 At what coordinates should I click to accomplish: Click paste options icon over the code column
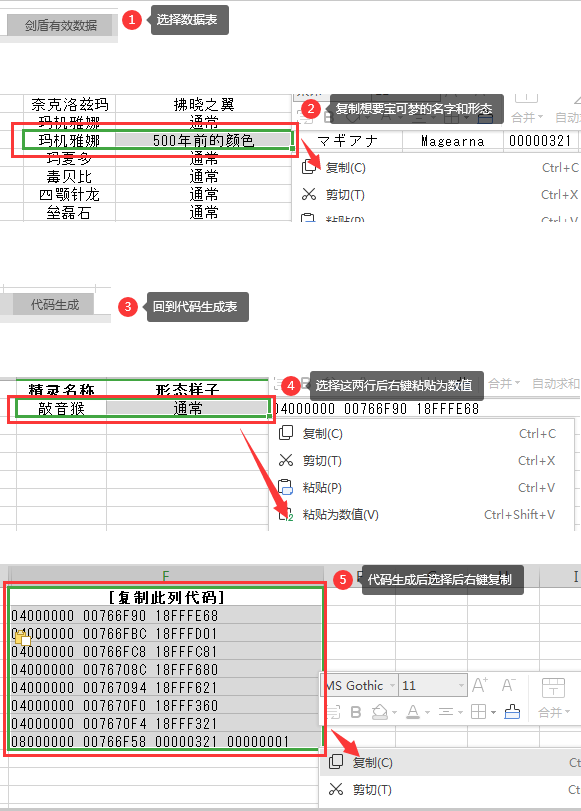tap(23, 639)
